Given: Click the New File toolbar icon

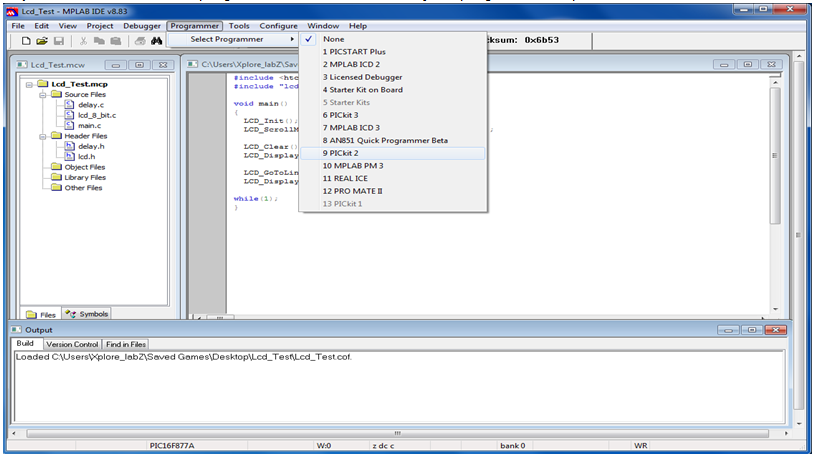Looking at the screenshot, I should [26, 41].
